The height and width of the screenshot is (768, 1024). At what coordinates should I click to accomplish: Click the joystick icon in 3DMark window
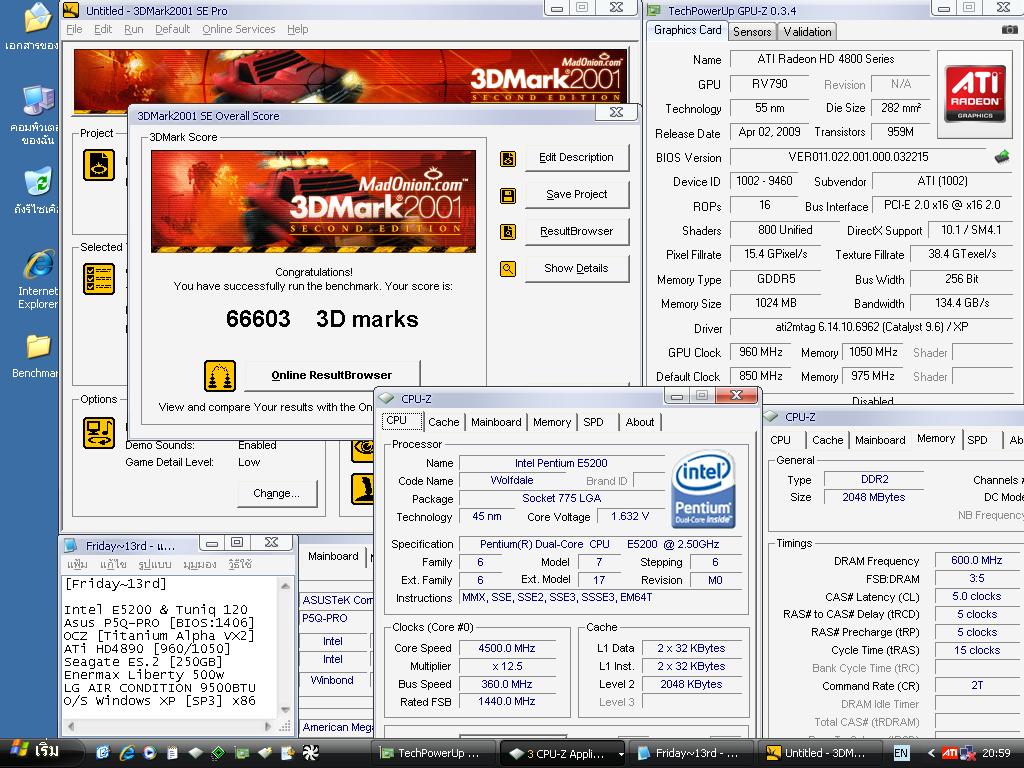pyautogui.click(x=363, y=488)
